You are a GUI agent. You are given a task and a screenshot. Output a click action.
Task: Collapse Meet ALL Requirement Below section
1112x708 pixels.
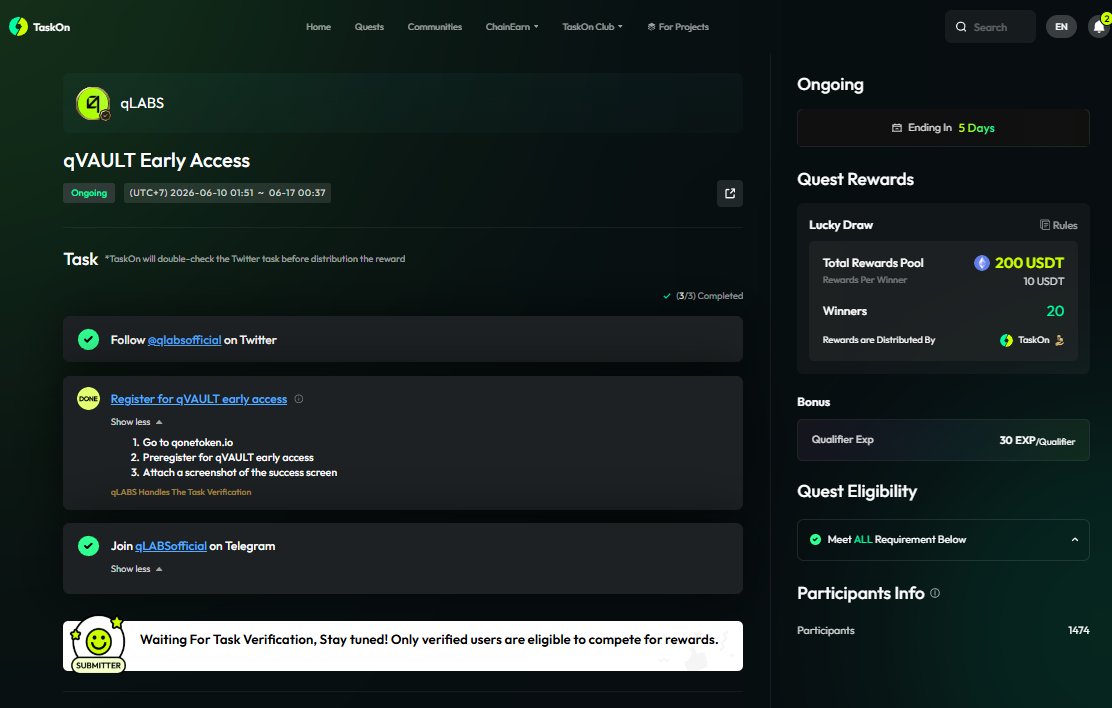(x=1074, y=540)
